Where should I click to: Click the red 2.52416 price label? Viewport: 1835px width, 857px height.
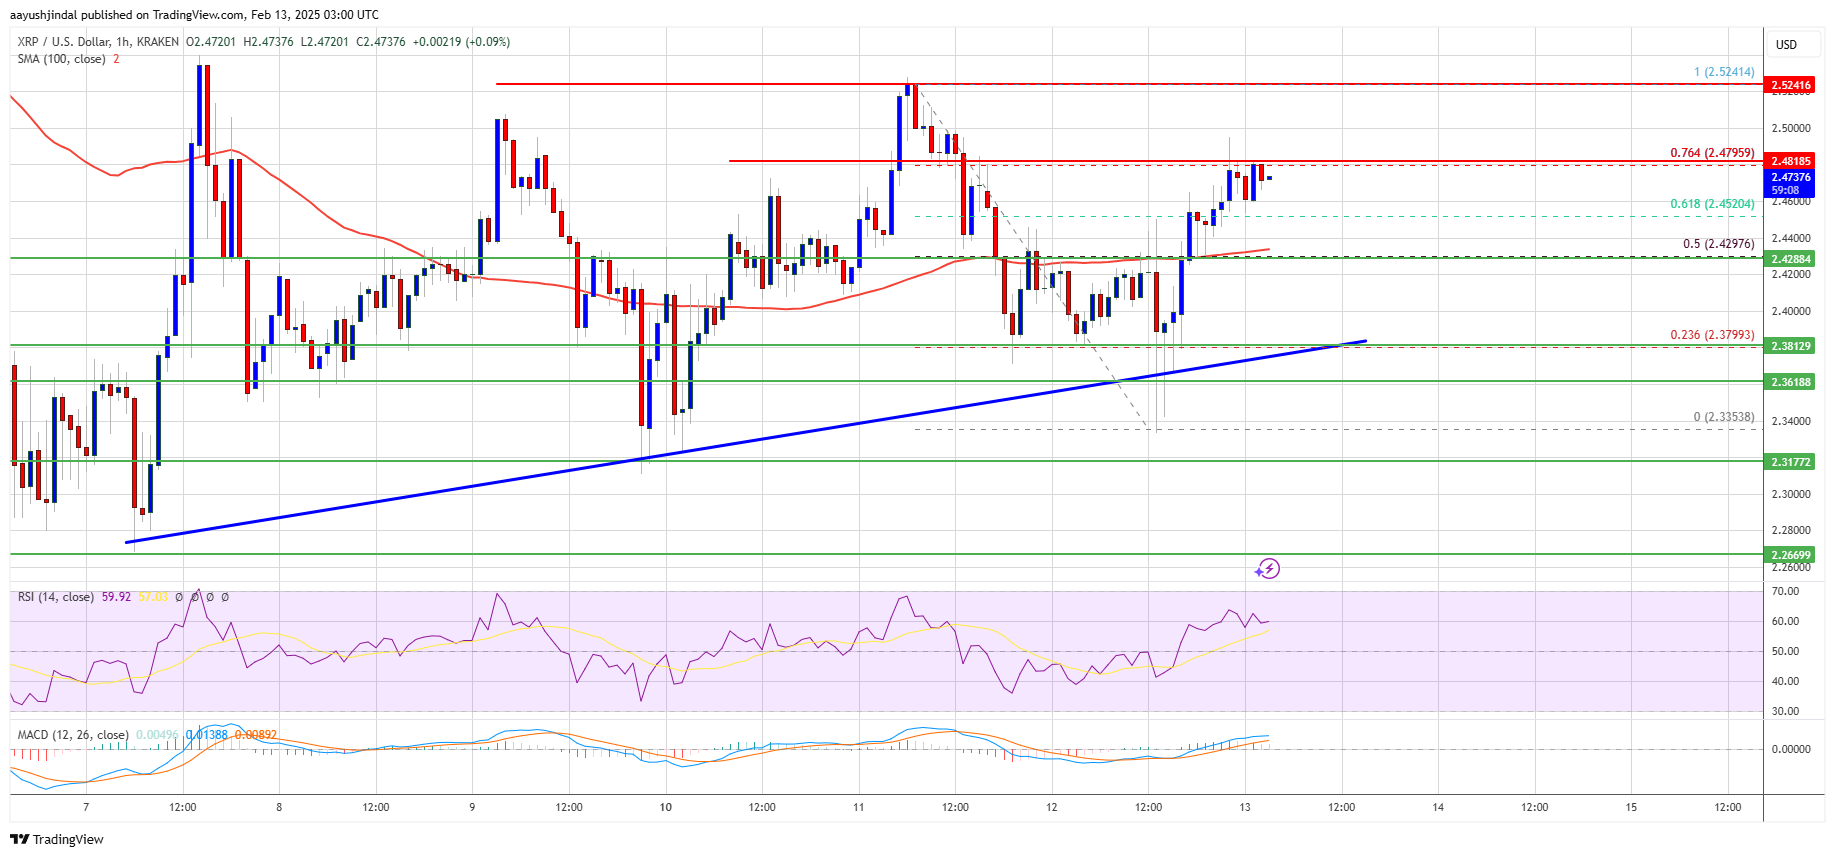tap(1790, 86)
